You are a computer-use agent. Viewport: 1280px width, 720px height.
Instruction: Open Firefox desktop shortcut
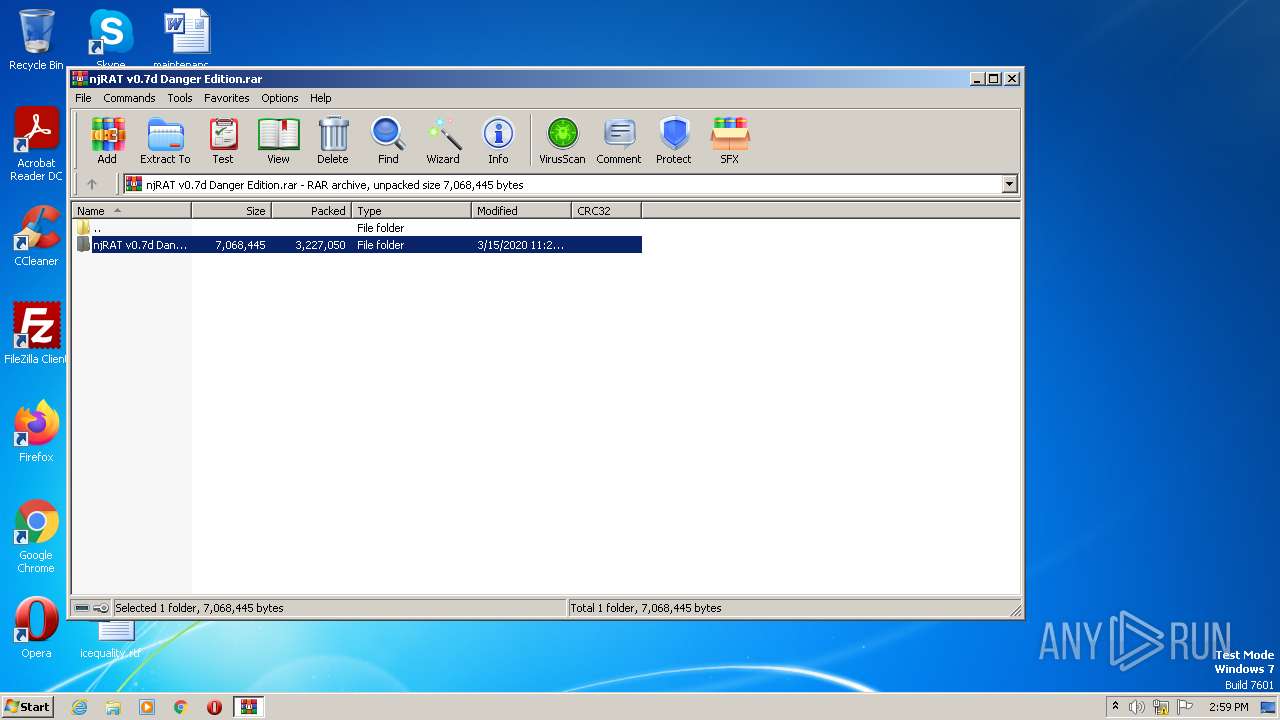pyautogui.click(x=36, y=431)
